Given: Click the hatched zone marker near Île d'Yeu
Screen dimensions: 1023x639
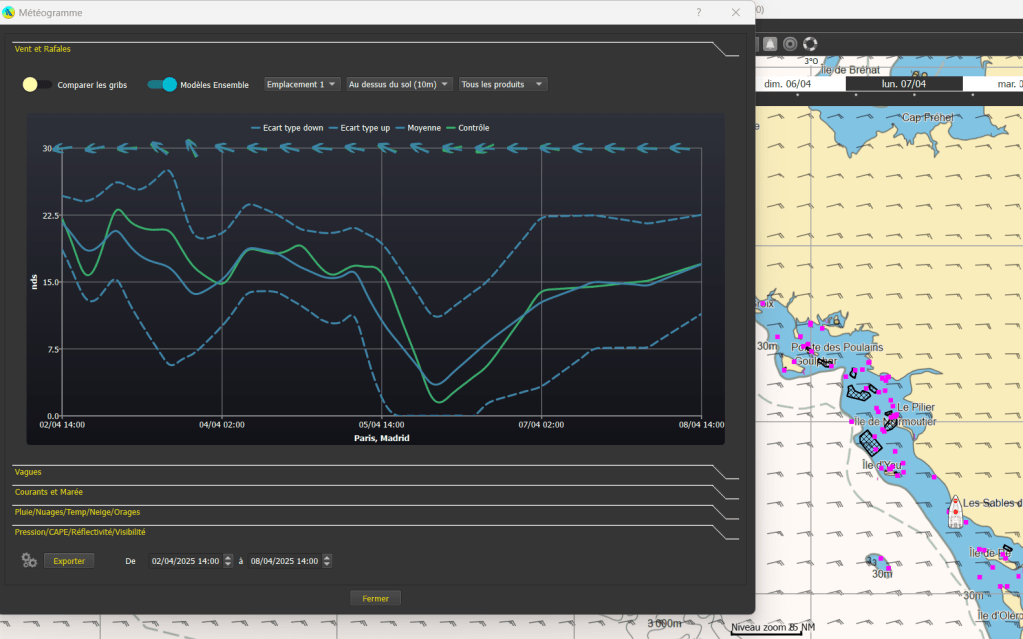Looking at the screenshot, I should (x=870, y=444).
